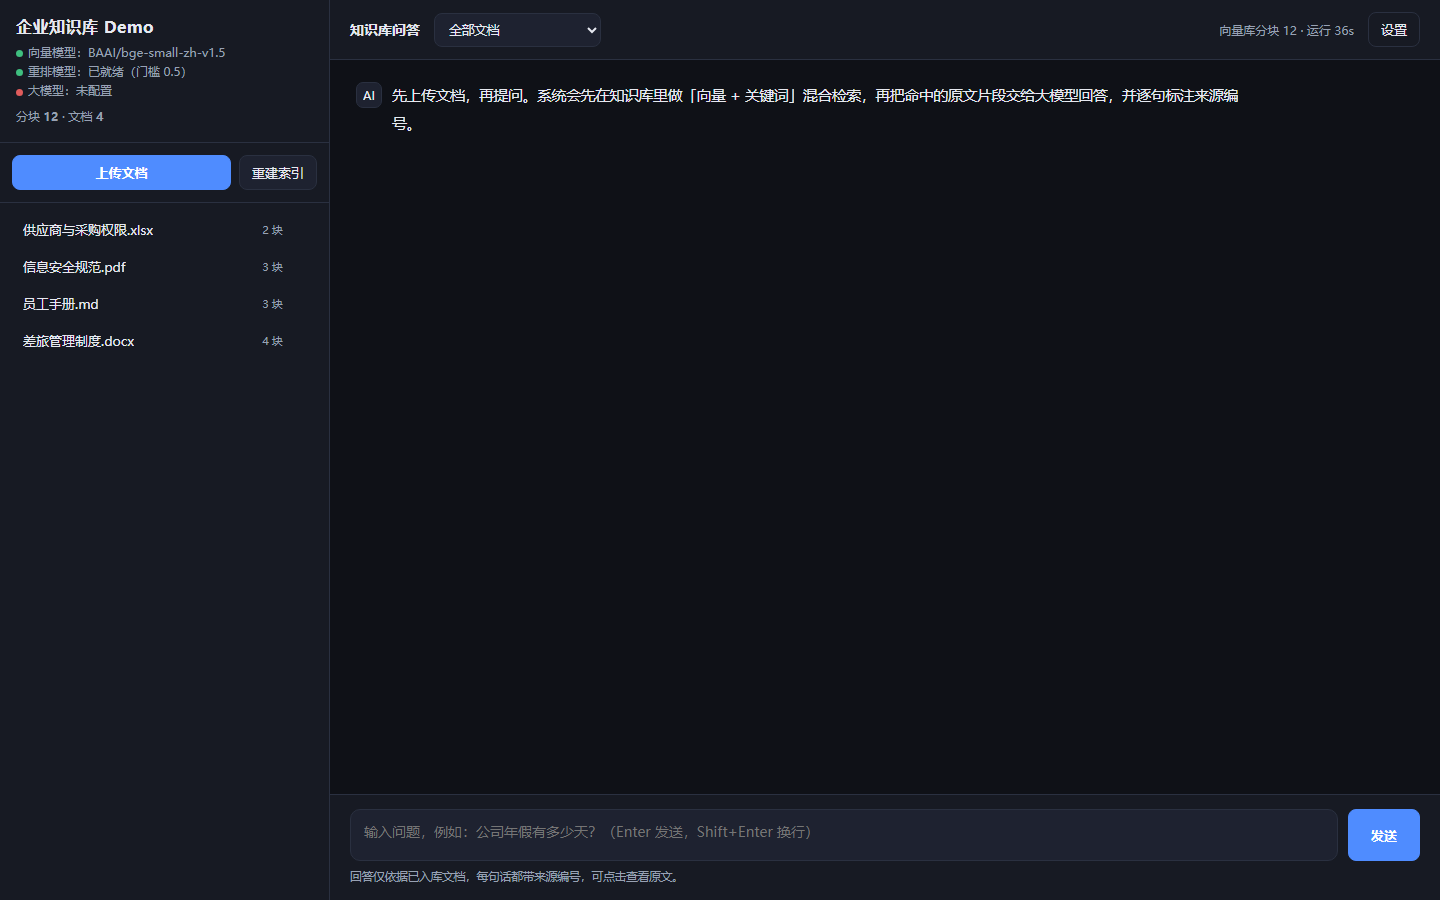Click the 大模型 未配置 status line
The image size is (1440, 900).
(64, 91)
